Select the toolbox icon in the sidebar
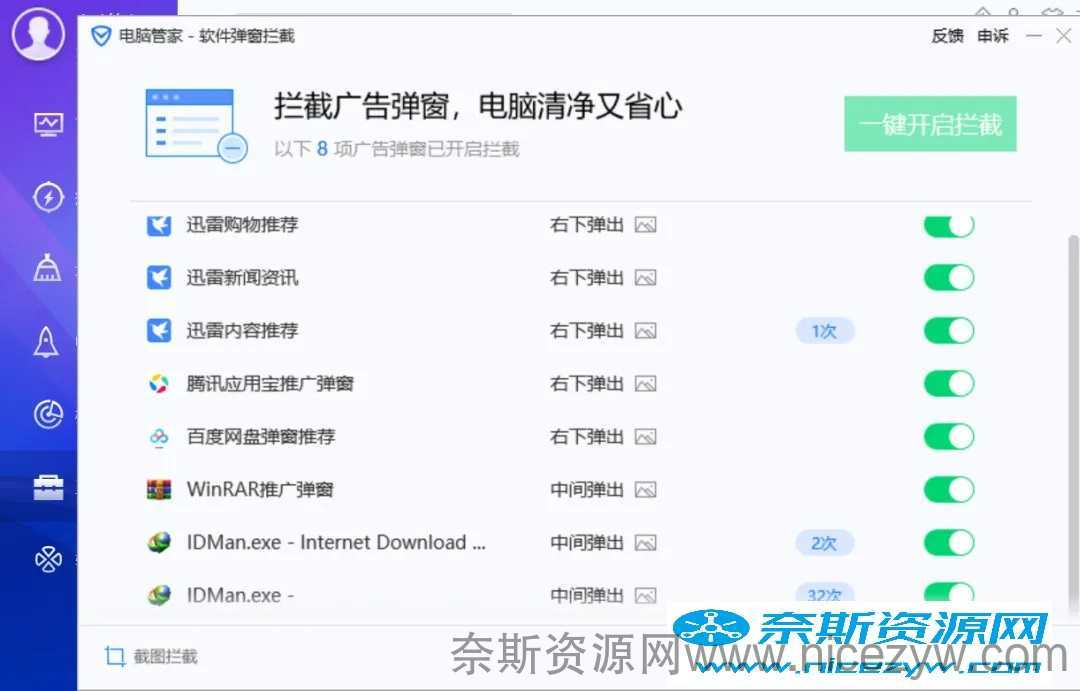Viewport: 1080px width, 691px height. [x=48, y=487]
